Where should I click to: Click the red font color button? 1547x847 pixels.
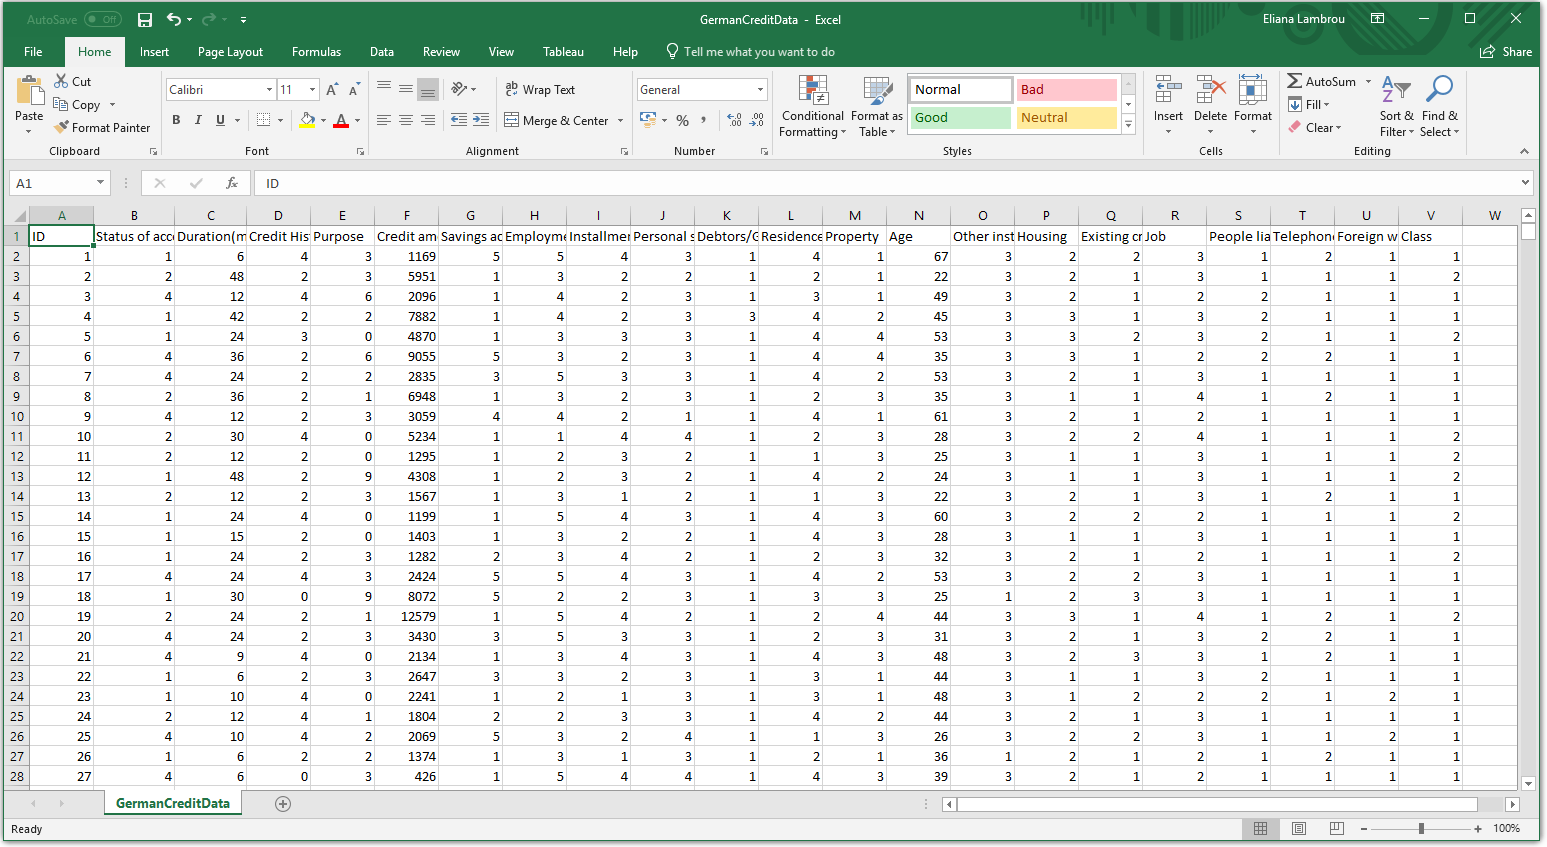341,120
